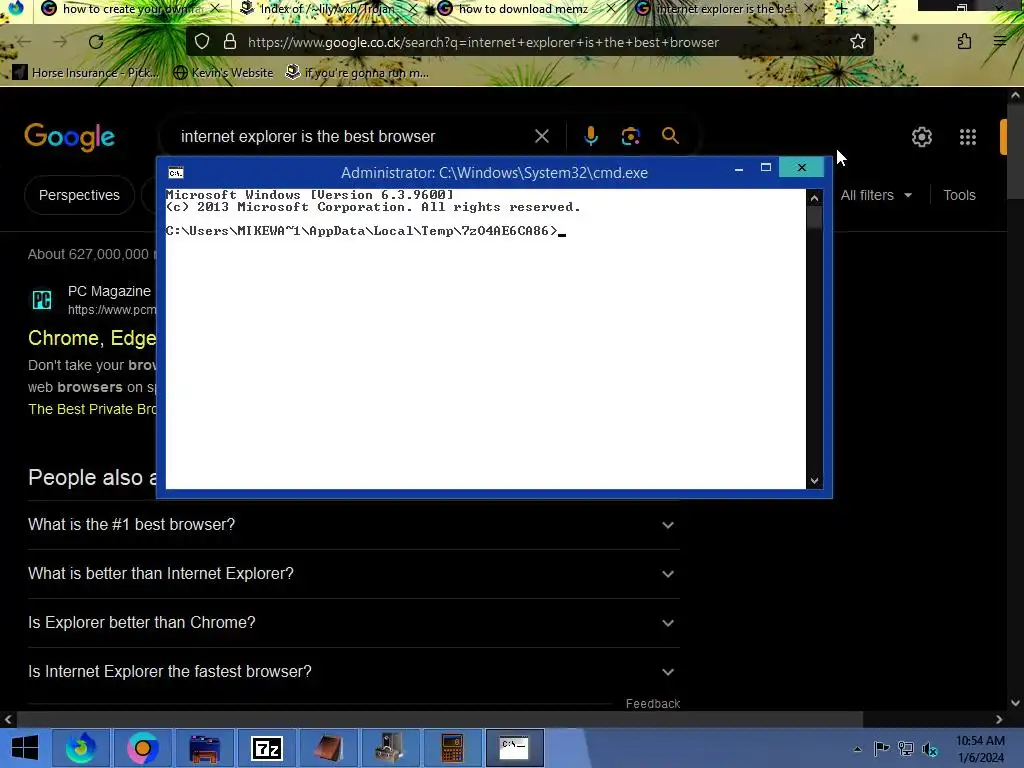1024x768 pixels.
Task: Expand 'What is better than Internet Explorer?'
Action: pos(353,574)
